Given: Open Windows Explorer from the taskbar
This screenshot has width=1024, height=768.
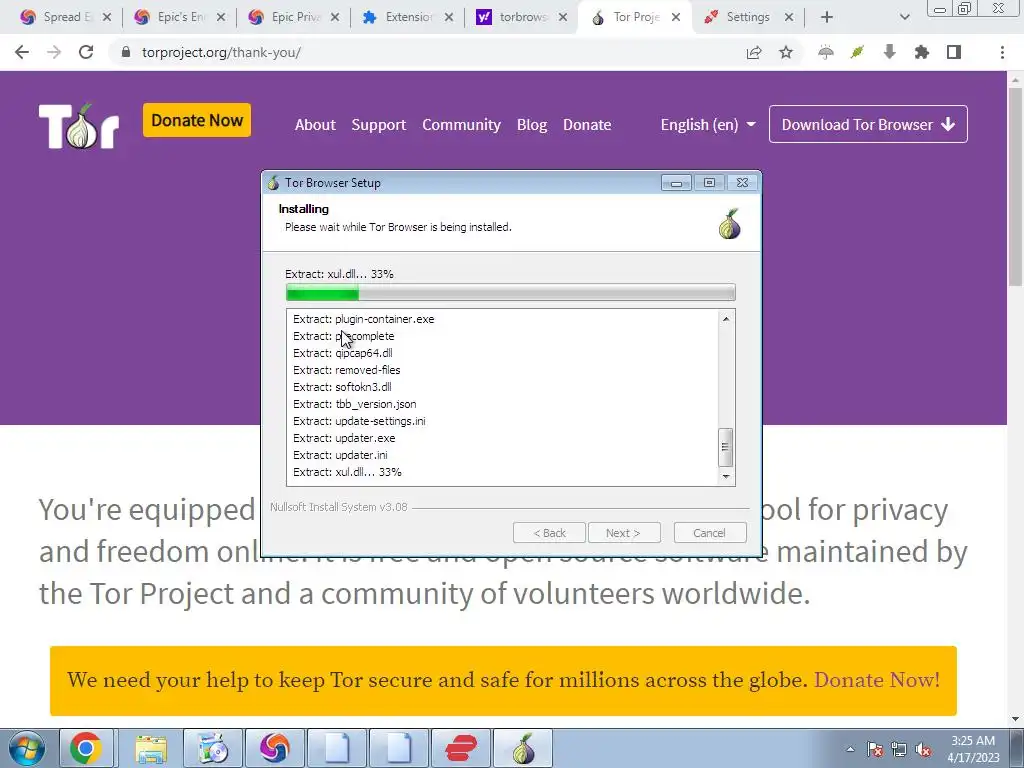Looking at the screenshot, I should click(x=151, y=748).
